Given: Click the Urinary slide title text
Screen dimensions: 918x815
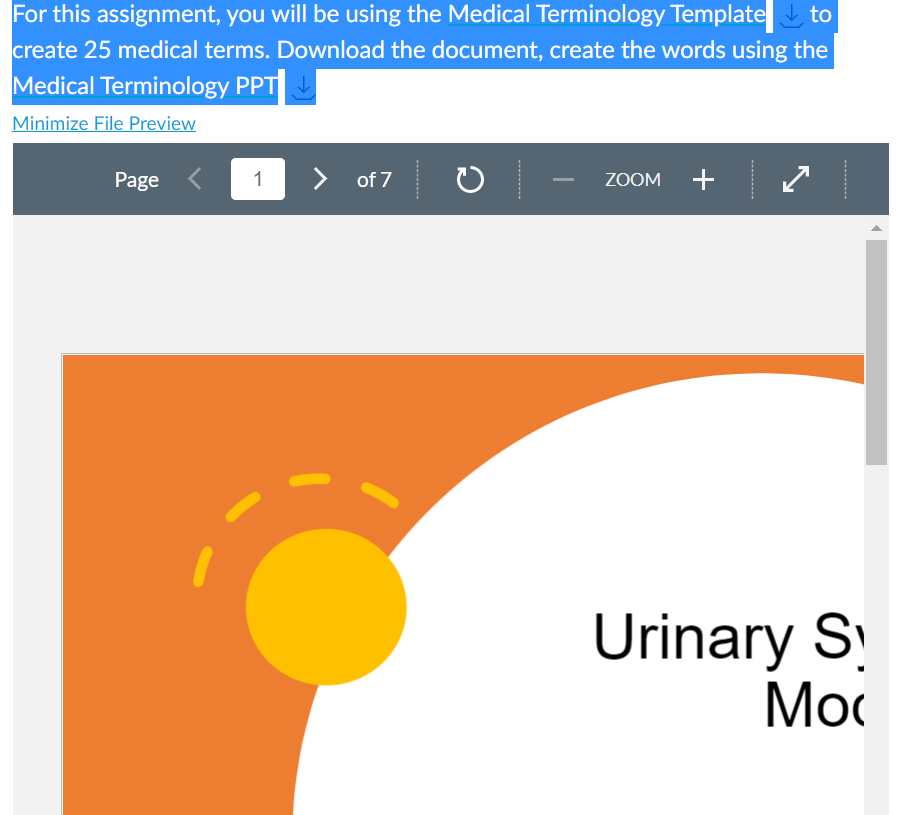Looking at the screenshot, I should pos(728,670).
